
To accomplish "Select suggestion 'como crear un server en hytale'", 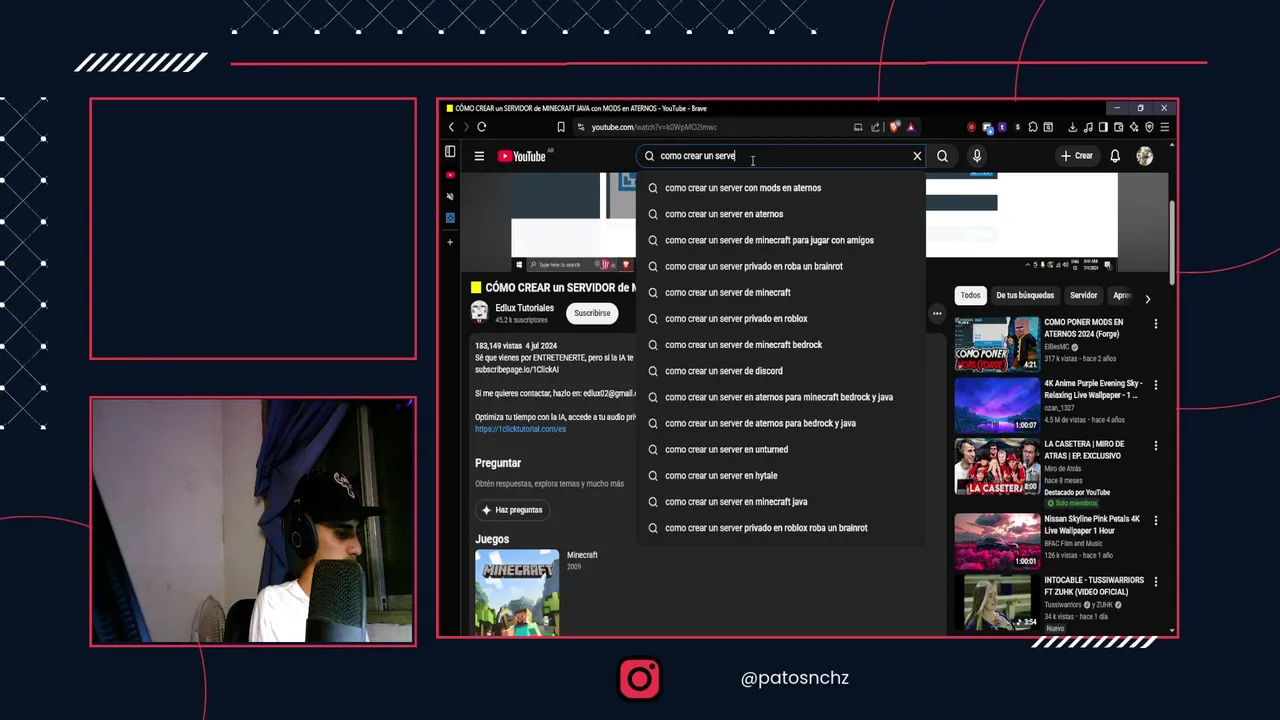I will (x=780, y=476).
